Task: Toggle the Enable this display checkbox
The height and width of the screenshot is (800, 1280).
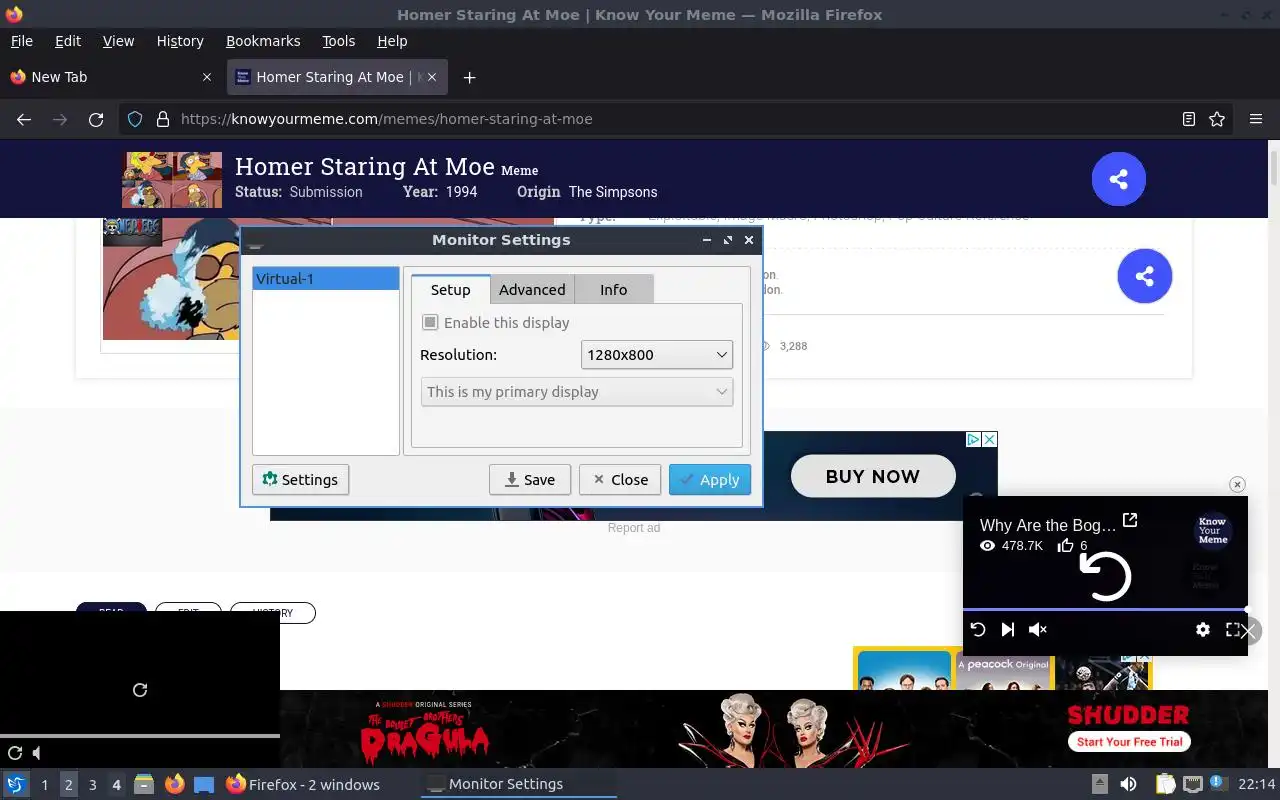Action: (x=430, y=322)
